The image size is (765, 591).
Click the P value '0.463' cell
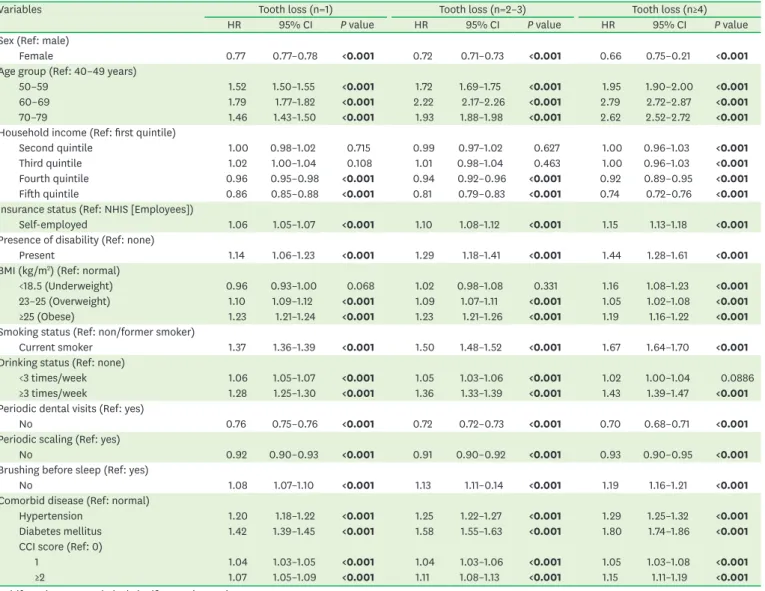click(547, 163)
